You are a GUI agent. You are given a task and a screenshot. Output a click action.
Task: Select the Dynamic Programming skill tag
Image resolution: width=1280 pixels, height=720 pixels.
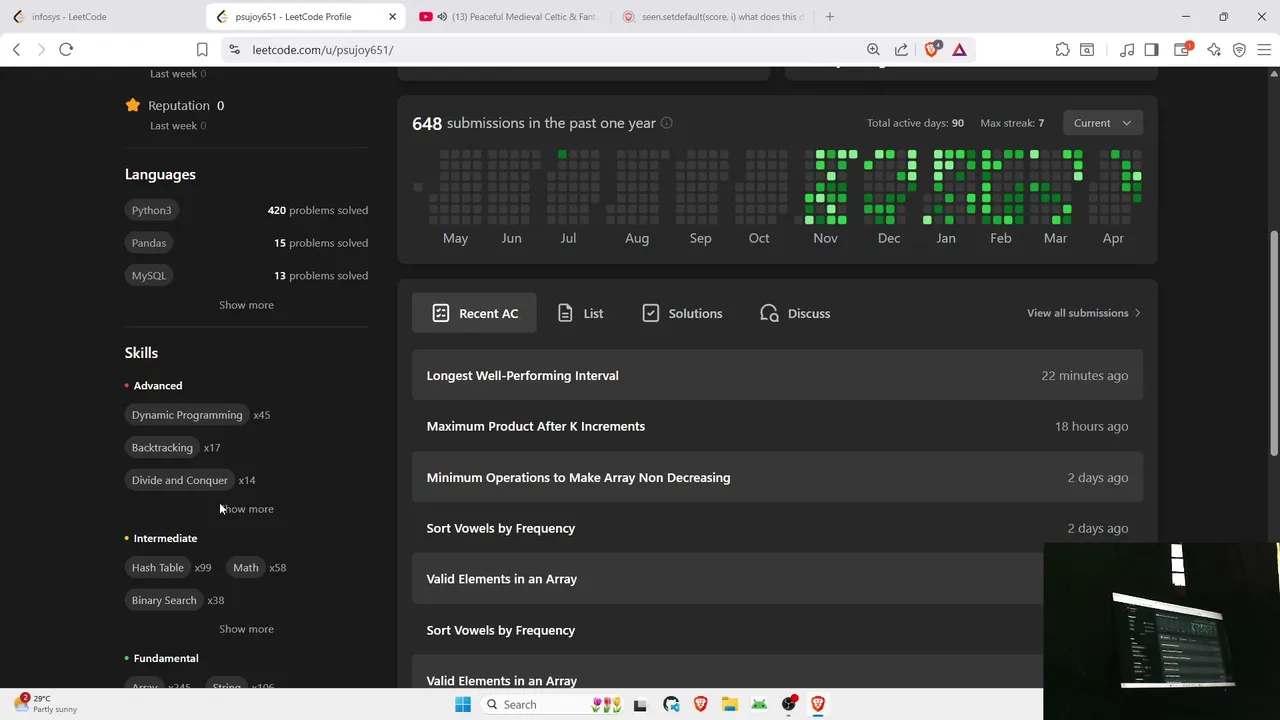tap(187, 415)
